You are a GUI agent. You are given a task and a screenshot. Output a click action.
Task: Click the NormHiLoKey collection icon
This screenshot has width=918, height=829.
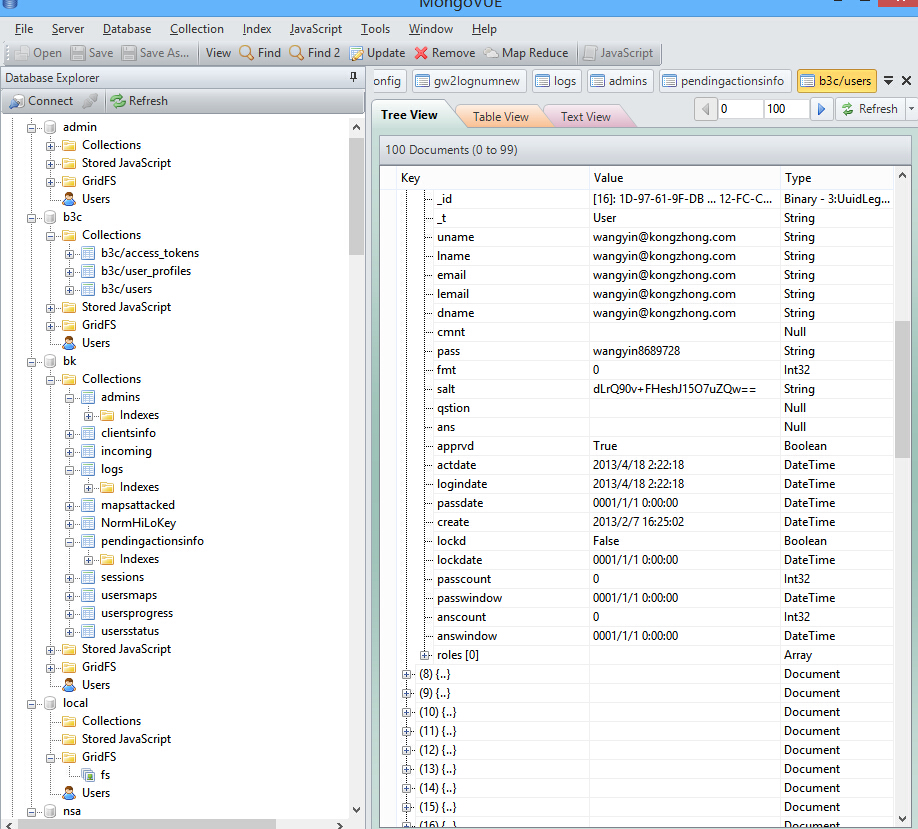(x=88, y=523)
